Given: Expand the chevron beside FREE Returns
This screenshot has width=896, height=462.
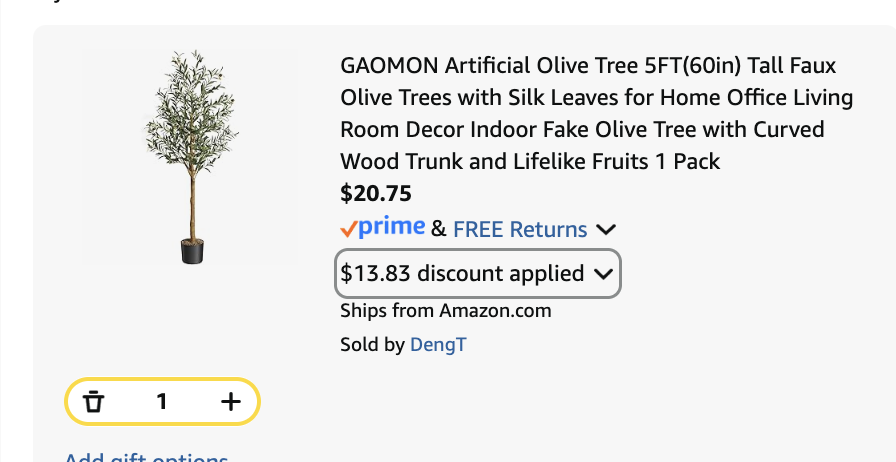Looking at the screenshot, I should click(605, 230).
